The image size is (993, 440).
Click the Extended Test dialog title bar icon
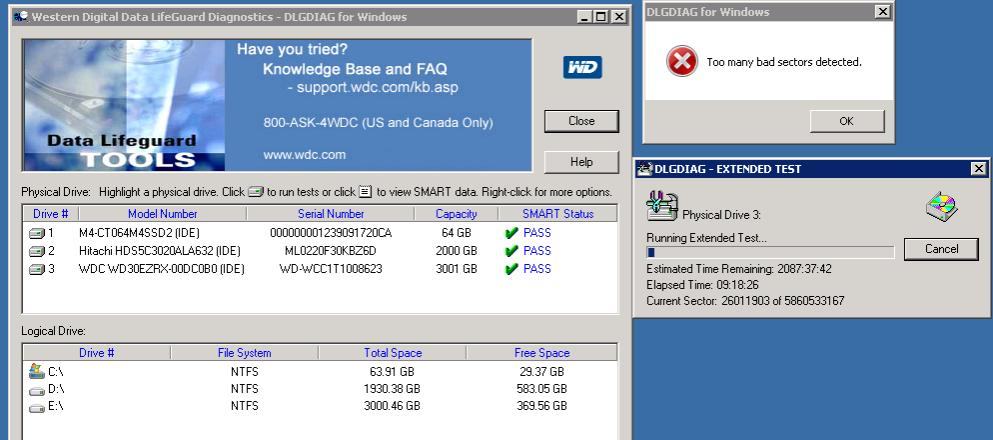point(645,169)
